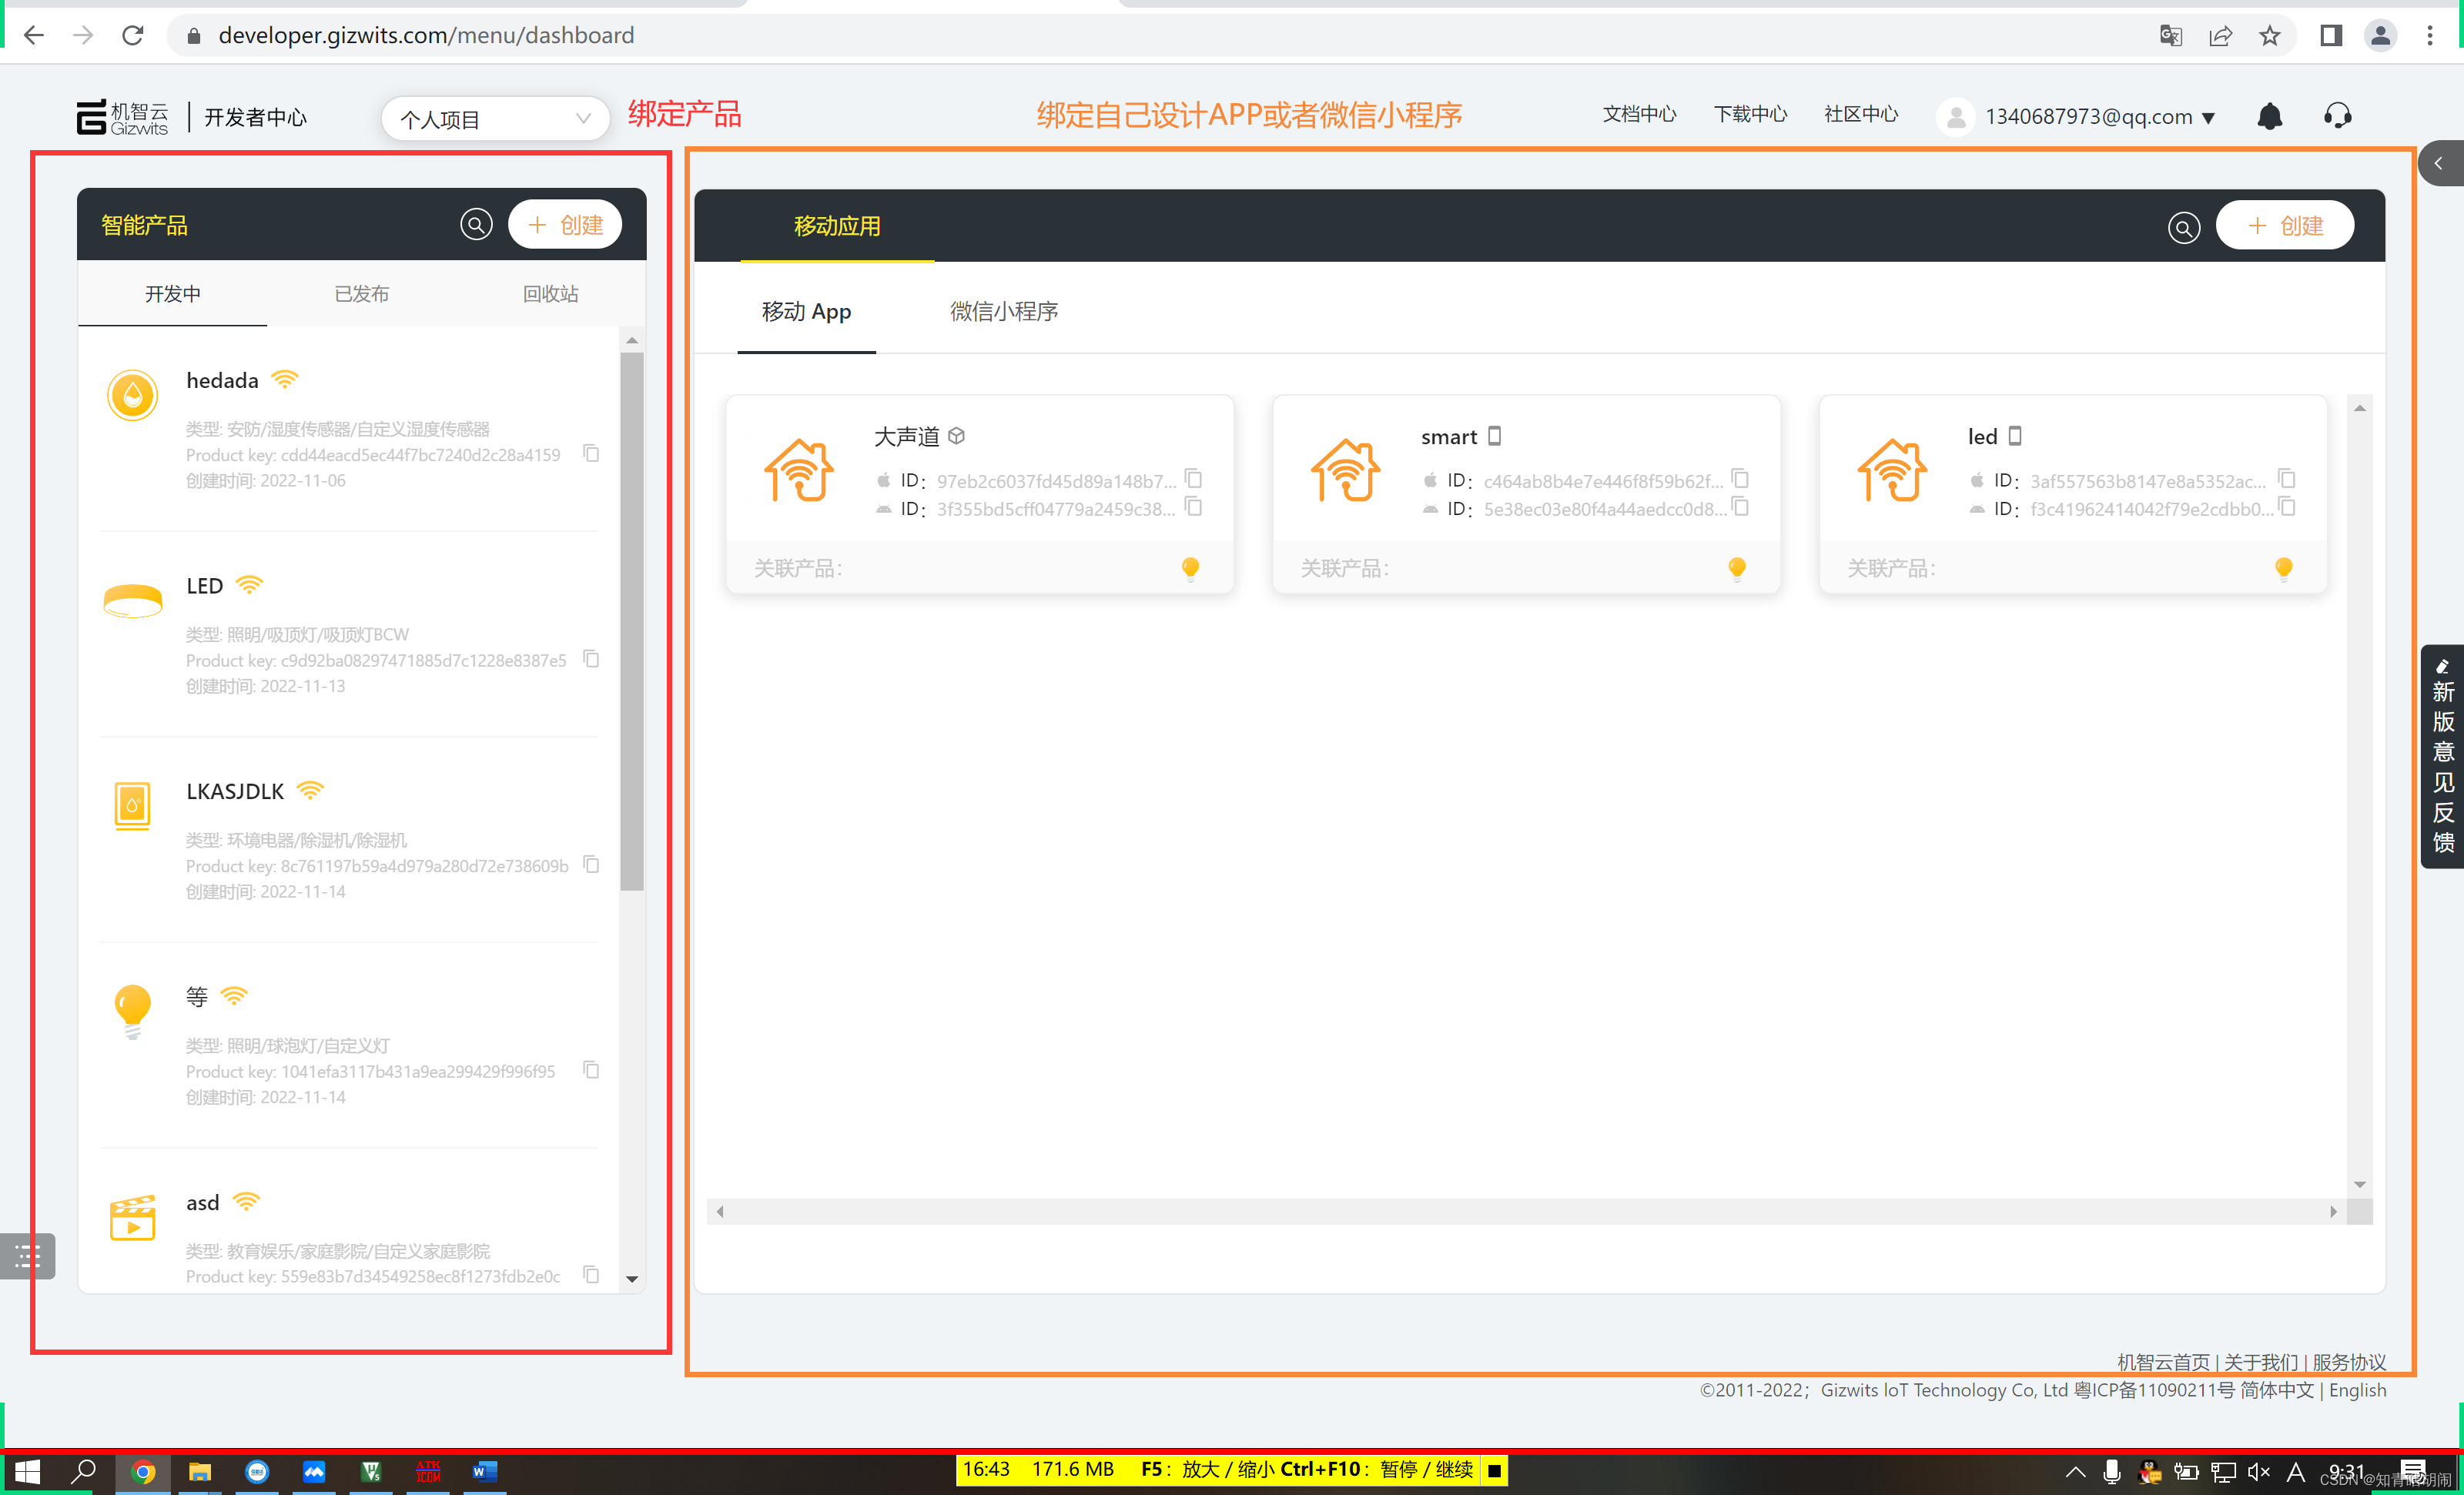Copy hedada product key
Screen dimensions: 2464x1495
coord(591,454)
